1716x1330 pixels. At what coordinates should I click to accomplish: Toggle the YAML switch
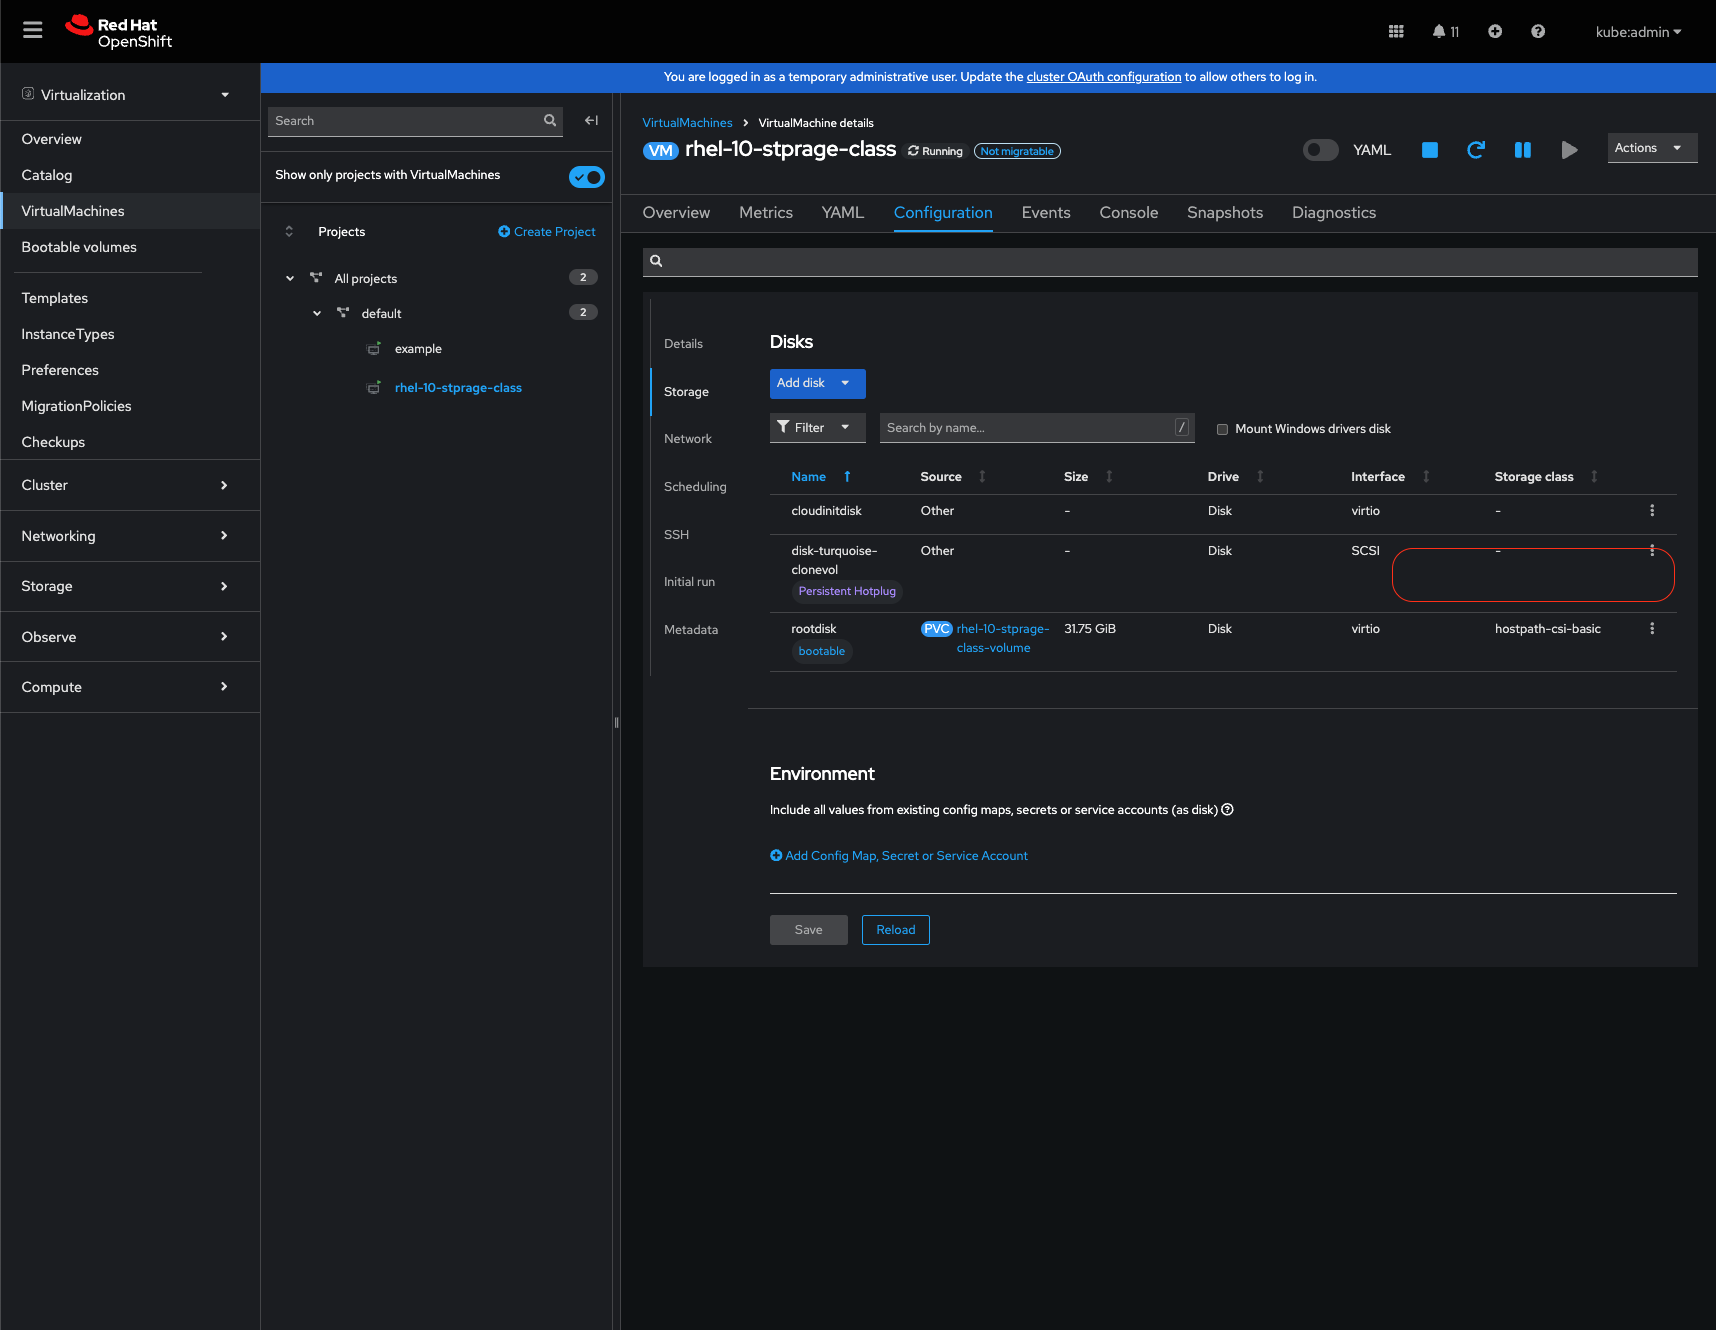click(1320, 150)
